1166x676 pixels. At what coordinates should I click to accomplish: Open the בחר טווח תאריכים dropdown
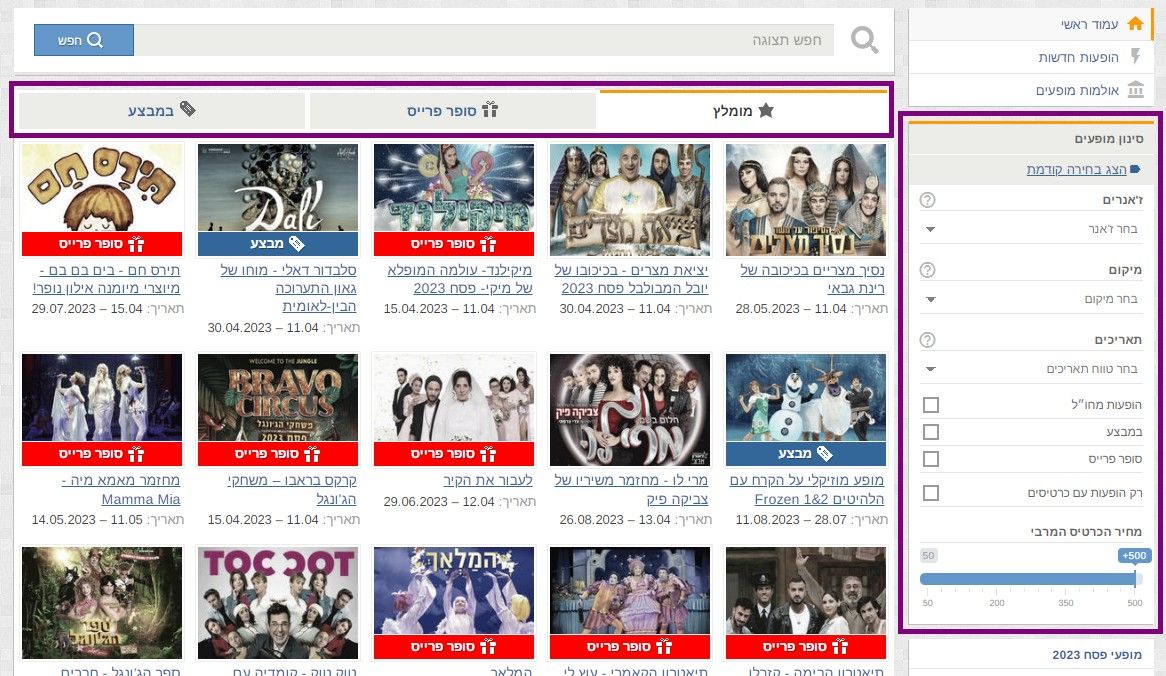[x=1030, y=369]
